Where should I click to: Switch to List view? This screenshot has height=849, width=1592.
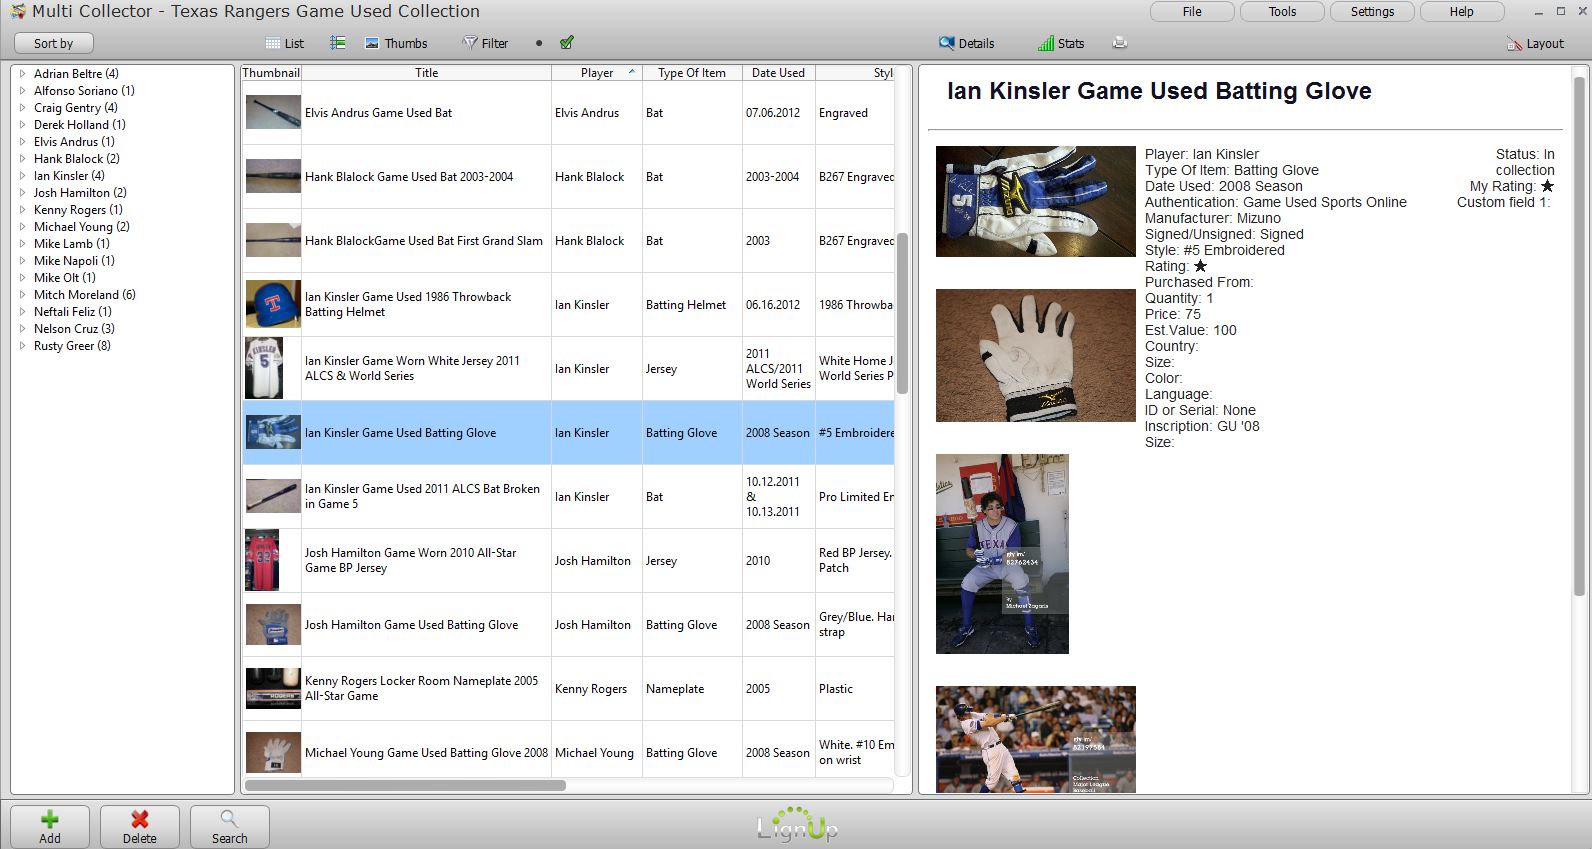point(285,43)
